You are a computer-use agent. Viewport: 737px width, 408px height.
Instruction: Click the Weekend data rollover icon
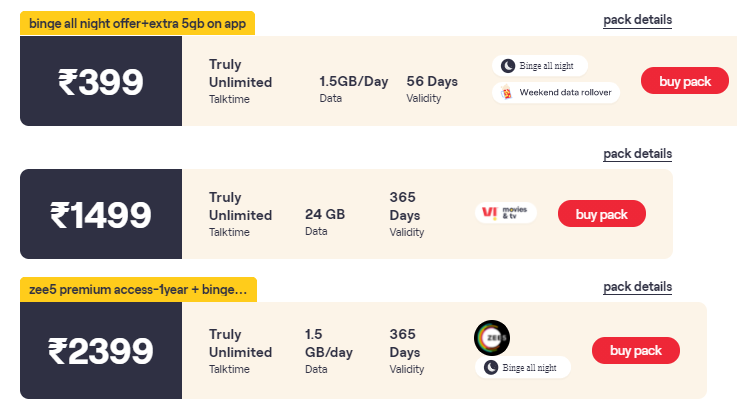tap(506, 92)
